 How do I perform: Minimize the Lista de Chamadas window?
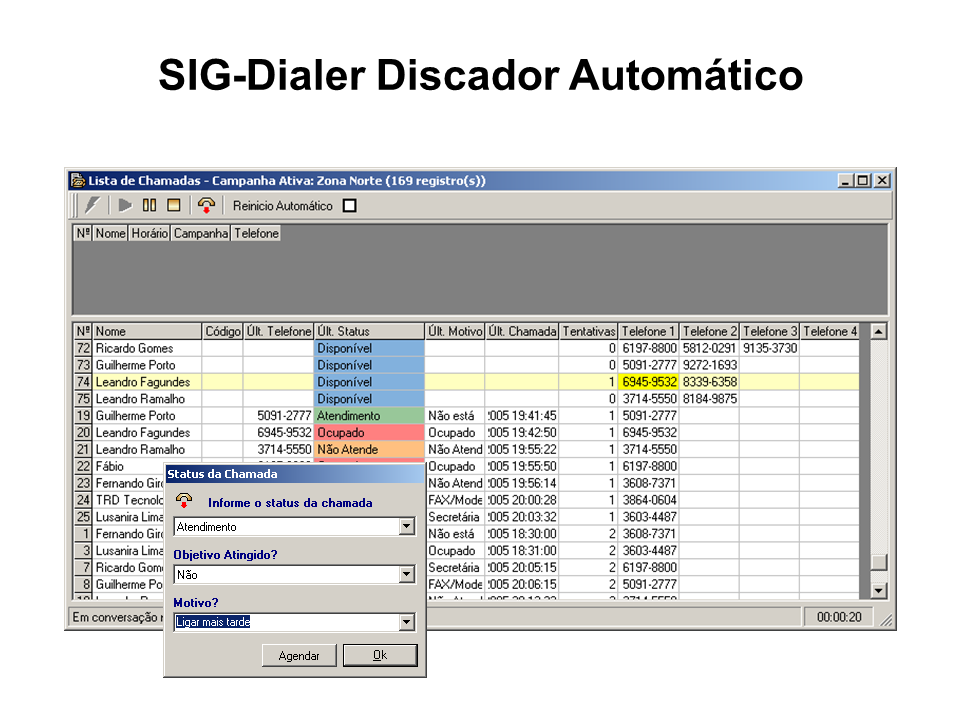pyautogui.click(x=846, y=181)
